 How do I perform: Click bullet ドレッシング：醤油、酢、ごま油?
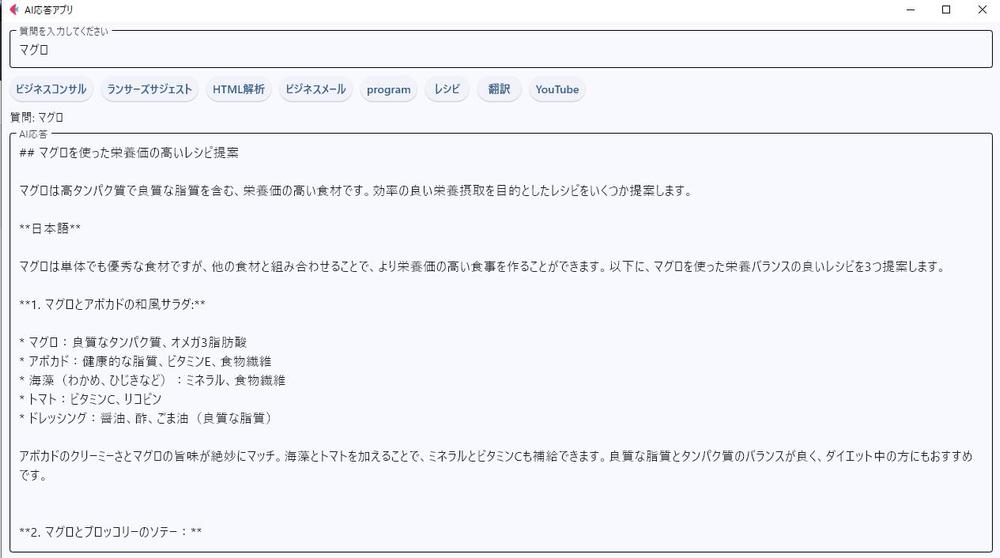(x=147, y=418)
